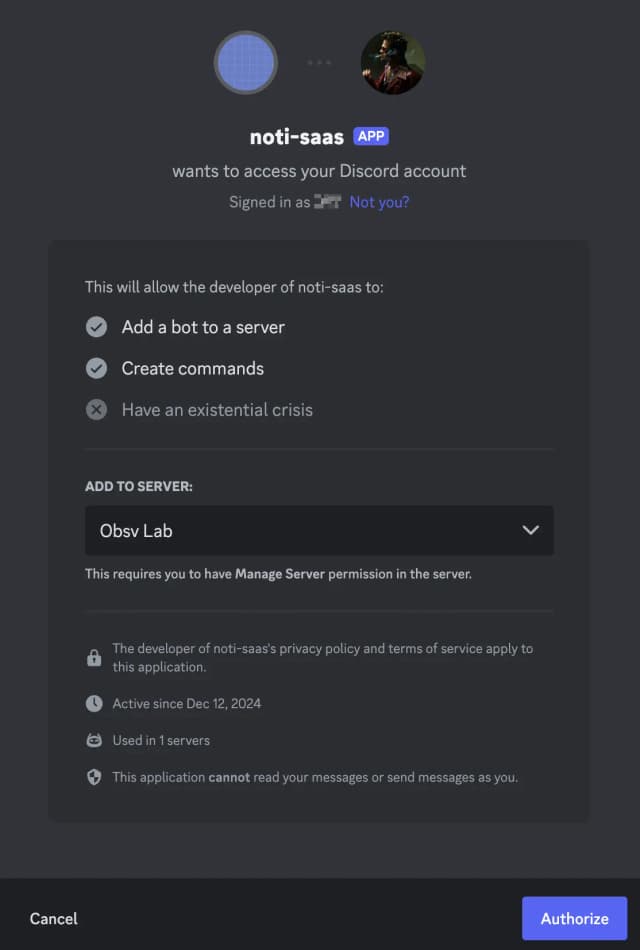Click the X icon next to Have an existential crisis
The height and width of the screenshot is (950, 640).
[x=96, y=409]
